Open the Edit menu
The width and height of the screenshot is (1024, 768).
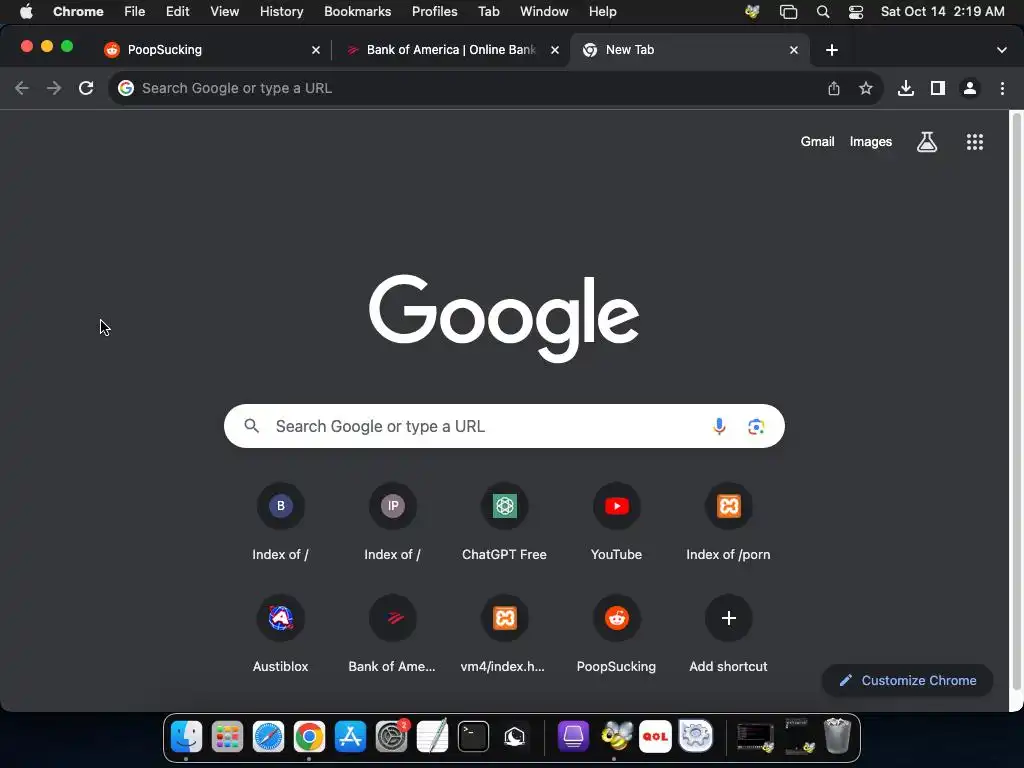pos(177,12)
